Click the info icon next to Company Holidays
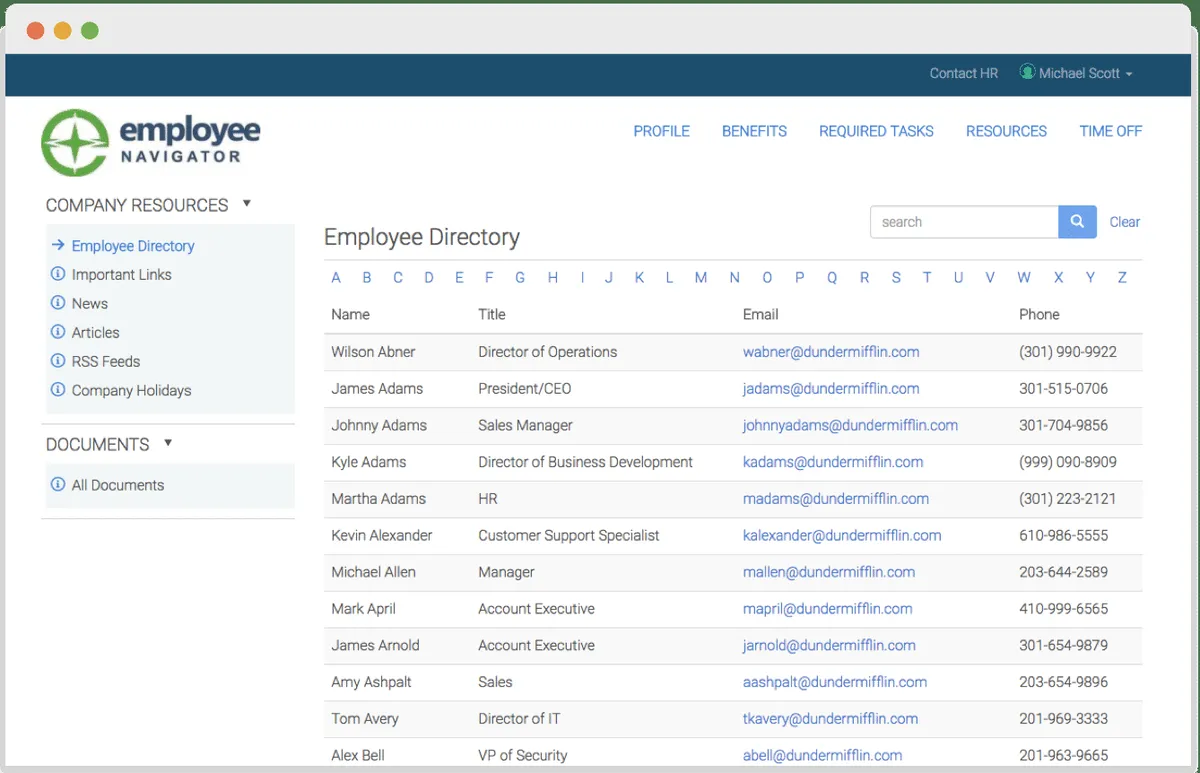The width and height of the screenshot is (1200, 773). pos(57,390)
